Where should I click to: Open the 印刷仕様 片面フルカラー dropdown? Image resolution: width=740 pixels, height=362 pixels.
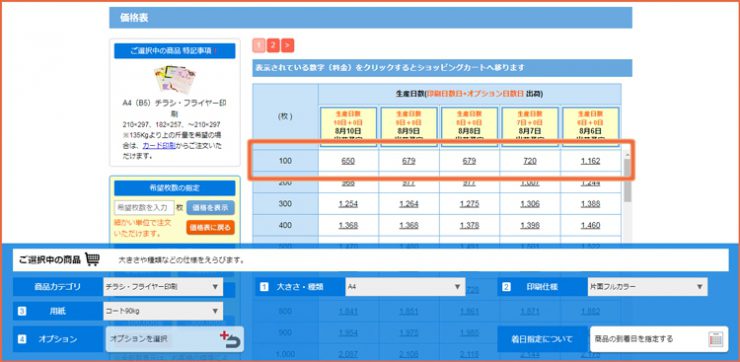point(647,286)
